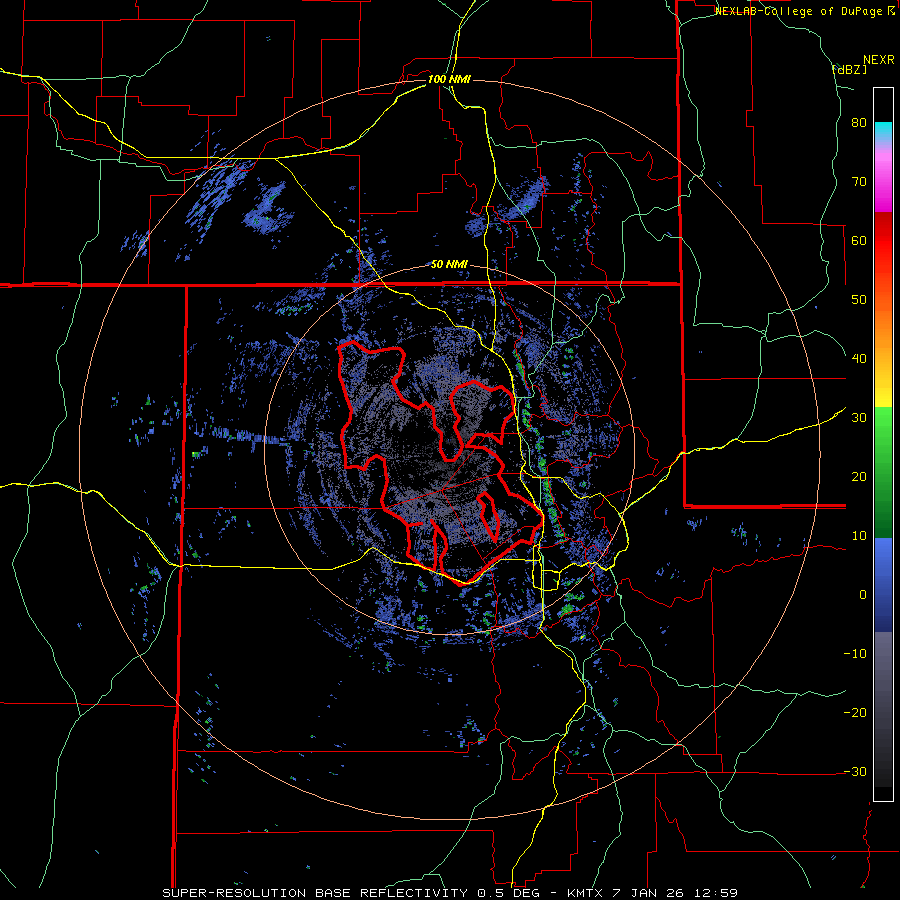Click the 10 value on the dBZ scale
900x900 pixels.
(859, 536)
